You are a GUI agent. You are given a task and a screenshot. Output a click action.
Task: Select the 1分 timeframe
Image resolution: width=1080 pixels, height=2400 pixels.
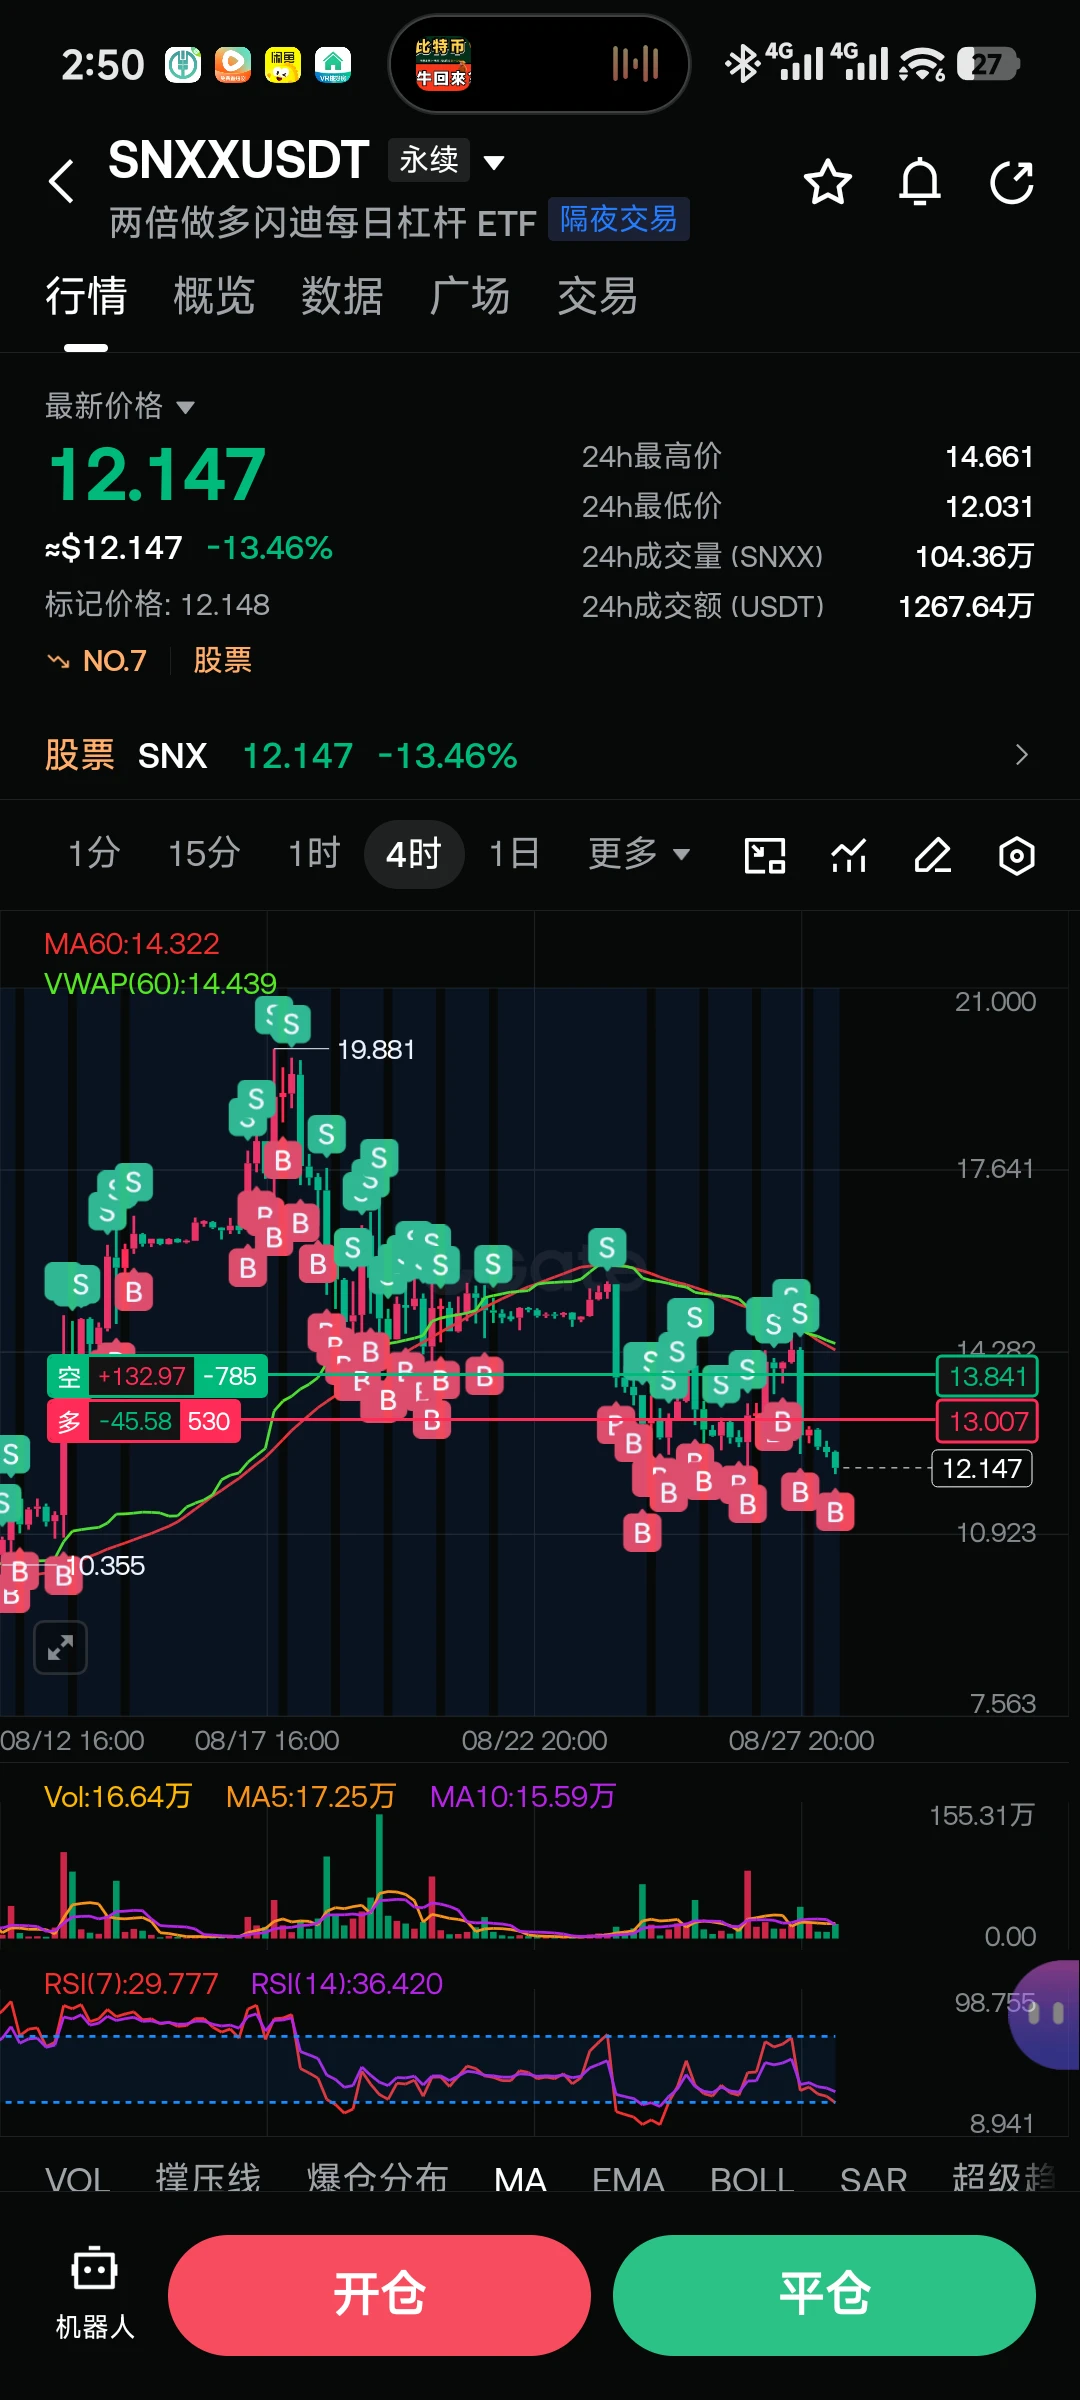tap(94, 854)
